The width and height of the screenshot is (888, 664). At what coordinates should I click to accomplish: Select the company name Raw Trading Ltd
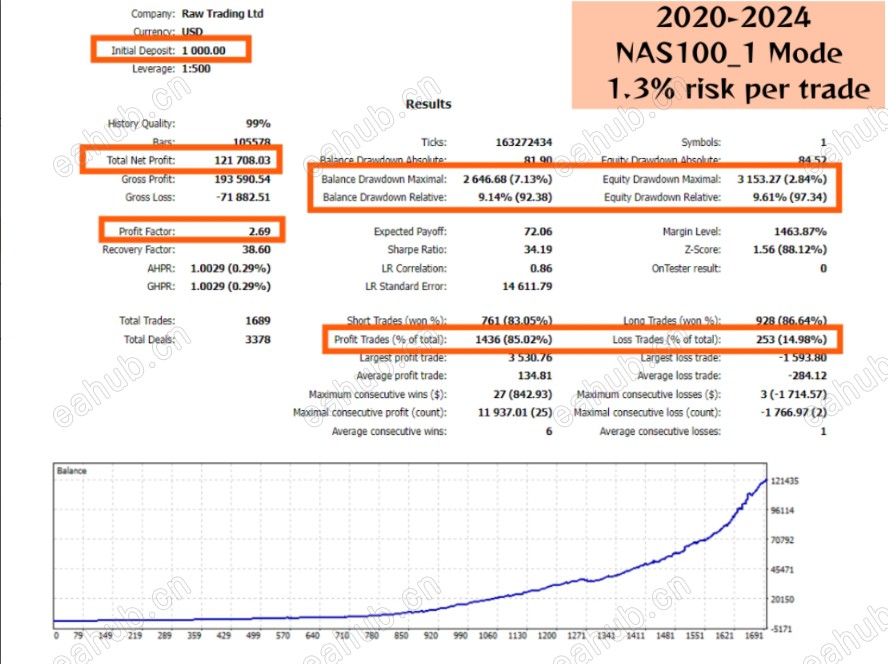coord(222,14)
